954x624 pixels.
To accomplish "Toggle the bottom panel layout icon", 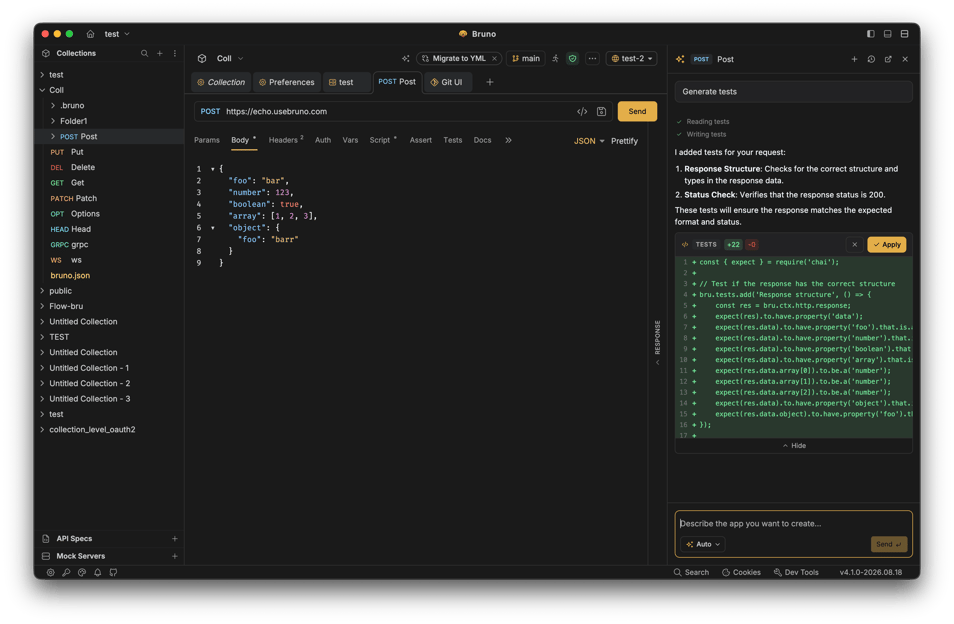I will coord(888,34).
